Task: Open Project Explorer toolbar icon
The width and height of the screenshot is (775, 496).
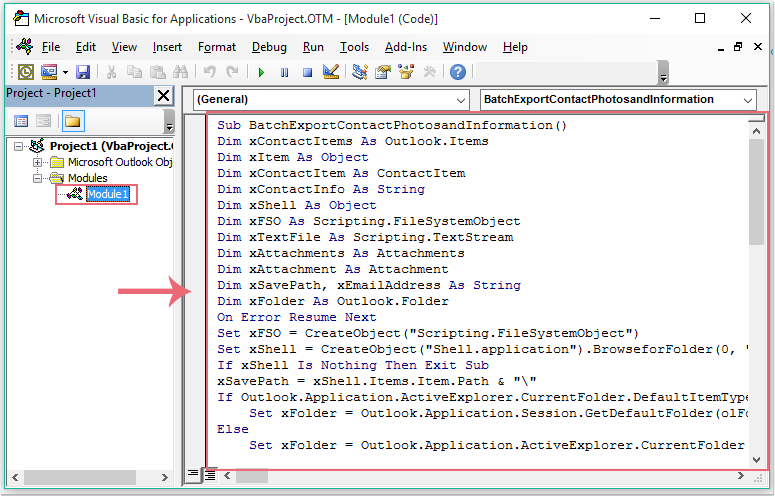Action: coord(360,72)
